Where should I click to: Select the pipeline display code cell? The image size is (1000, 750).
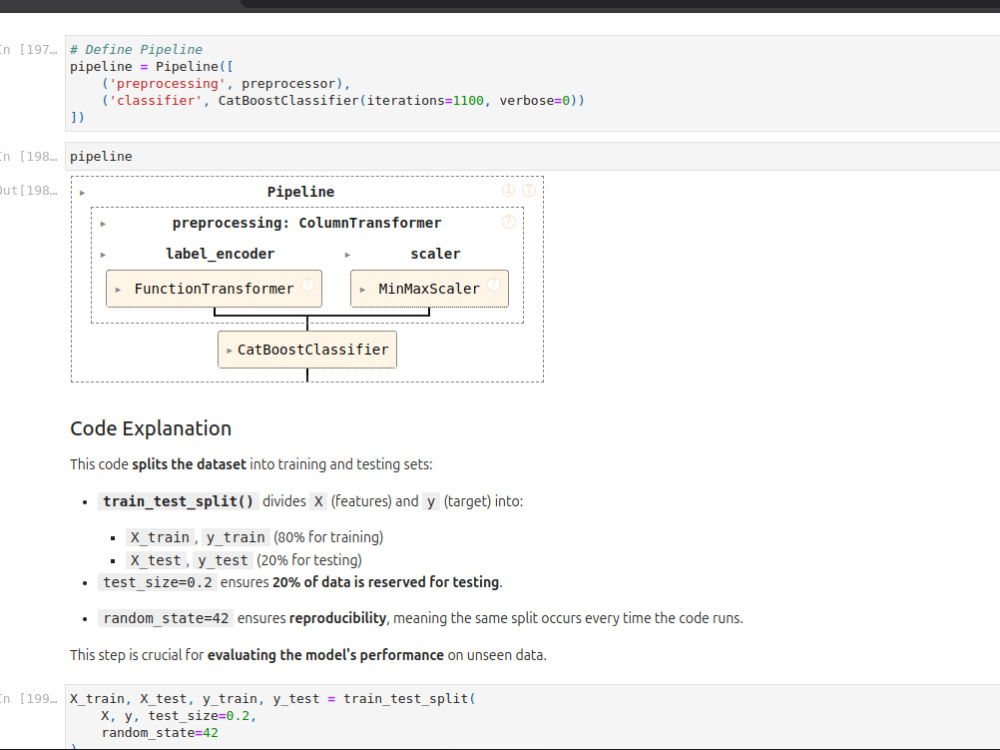[400, 156]
